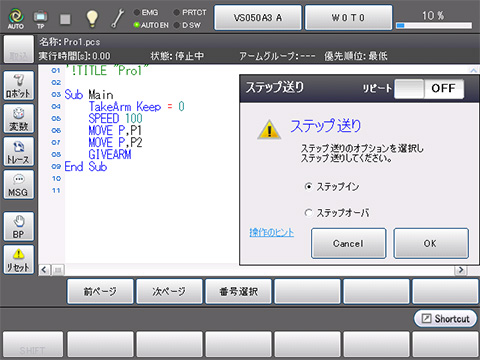
Task: Open the ロボット robot sidebar button
Action: [x=19, y=85]
